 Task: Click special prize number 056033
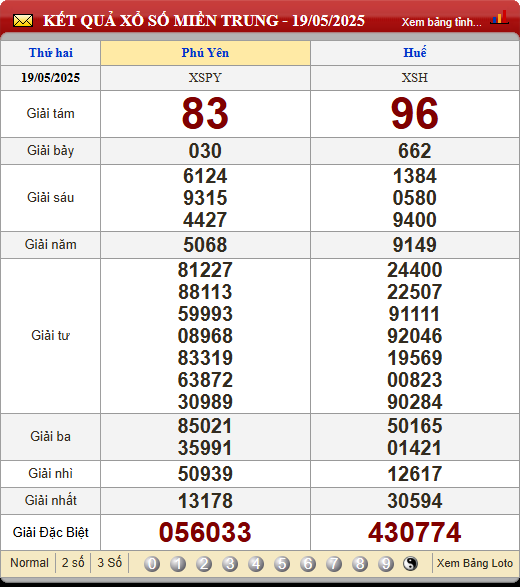coord(205,532)
